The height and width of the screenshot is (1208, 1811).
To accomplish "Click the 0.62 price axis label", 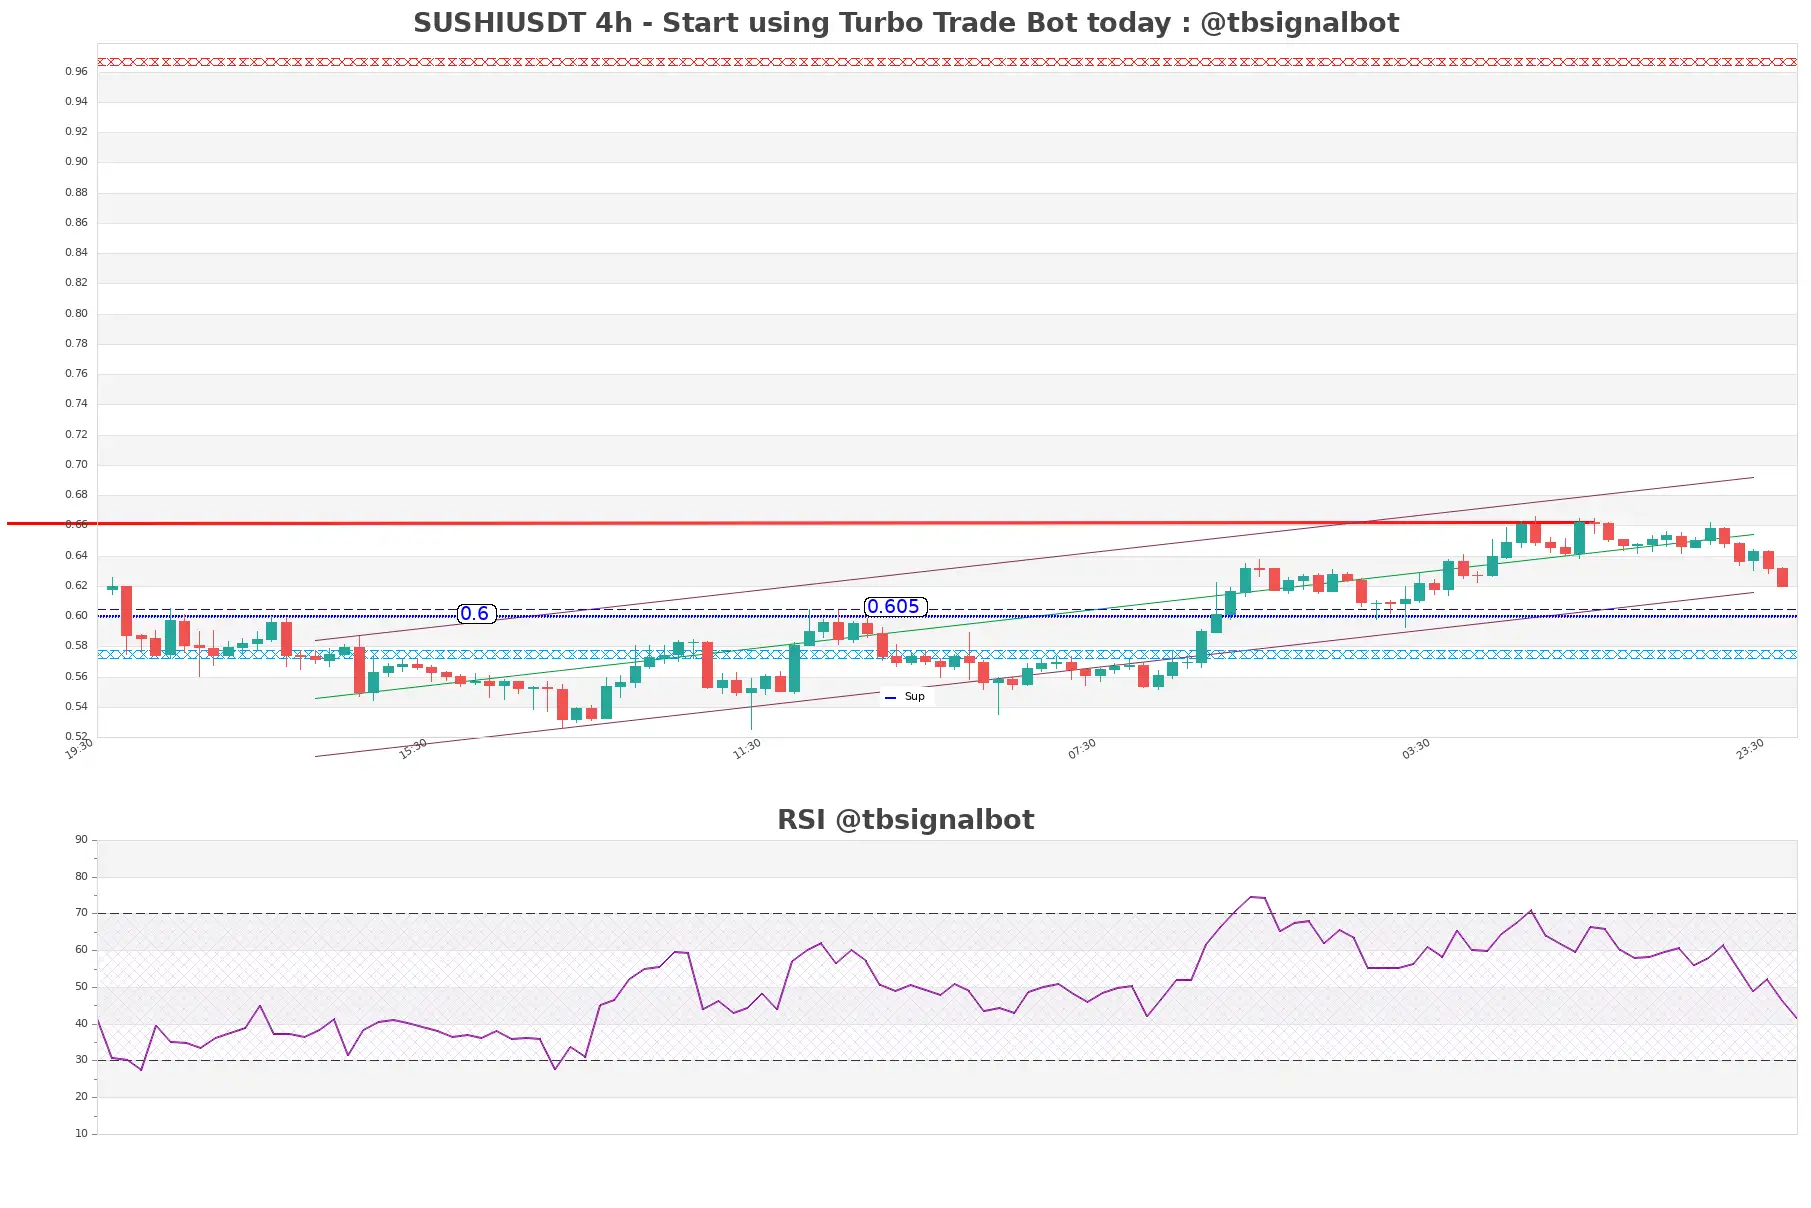I will (x=76, y=585).
